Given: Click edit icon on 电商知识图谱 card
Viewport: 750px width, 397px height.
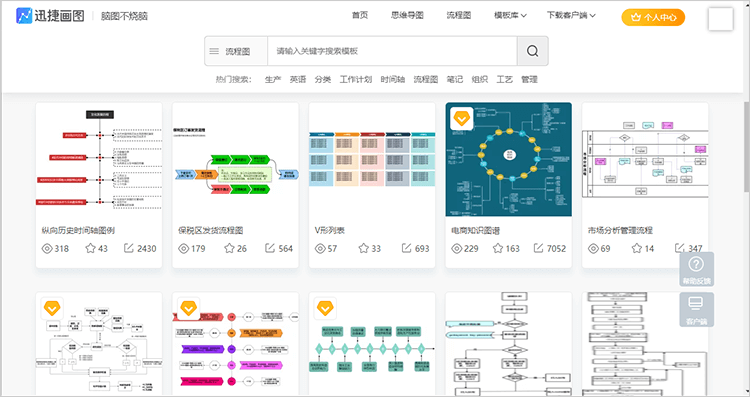Looking at the screenshot, I should [x=539, y=248].
